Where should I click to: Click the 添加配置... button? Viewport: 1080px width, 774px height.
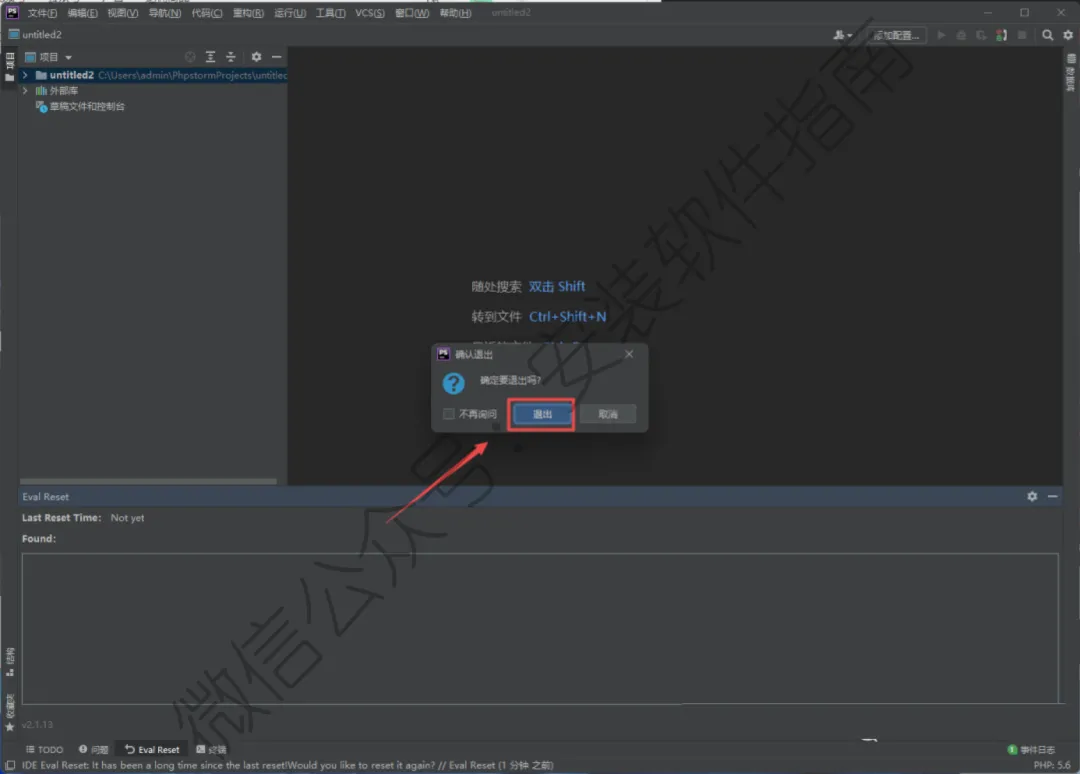[x=896, y=35]
